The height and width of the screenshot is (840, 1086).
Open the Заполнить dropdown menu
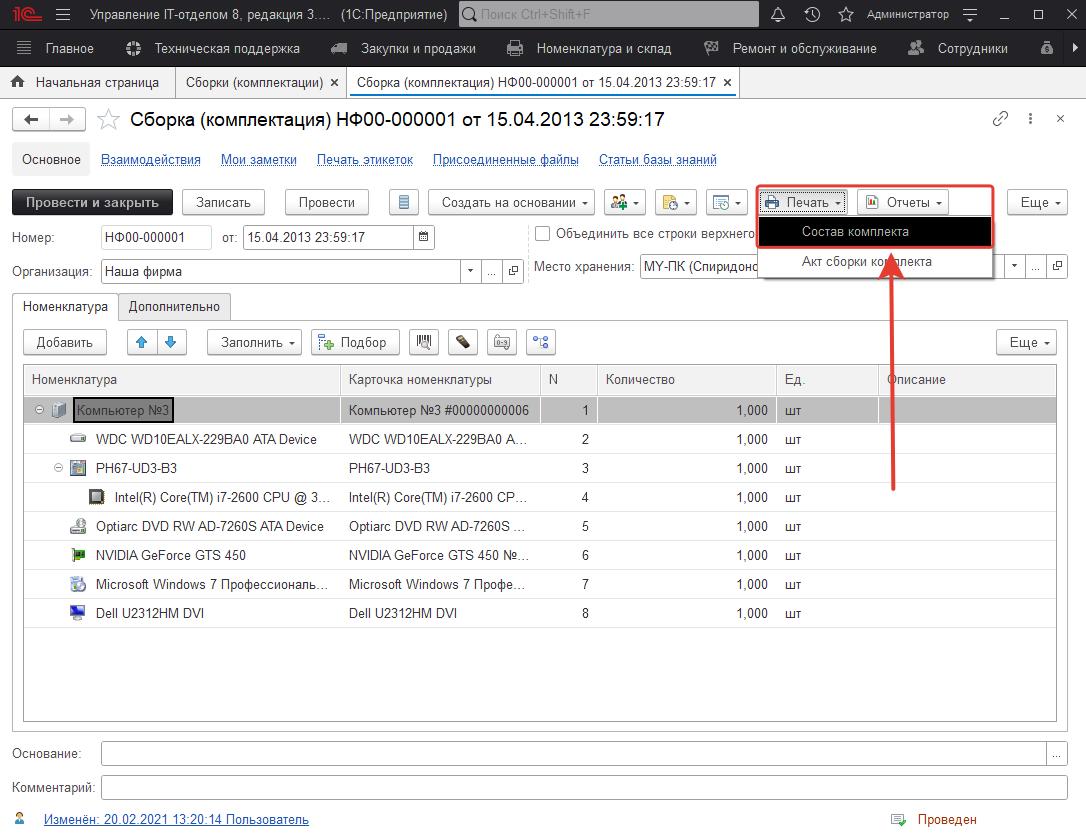point(255,342)
